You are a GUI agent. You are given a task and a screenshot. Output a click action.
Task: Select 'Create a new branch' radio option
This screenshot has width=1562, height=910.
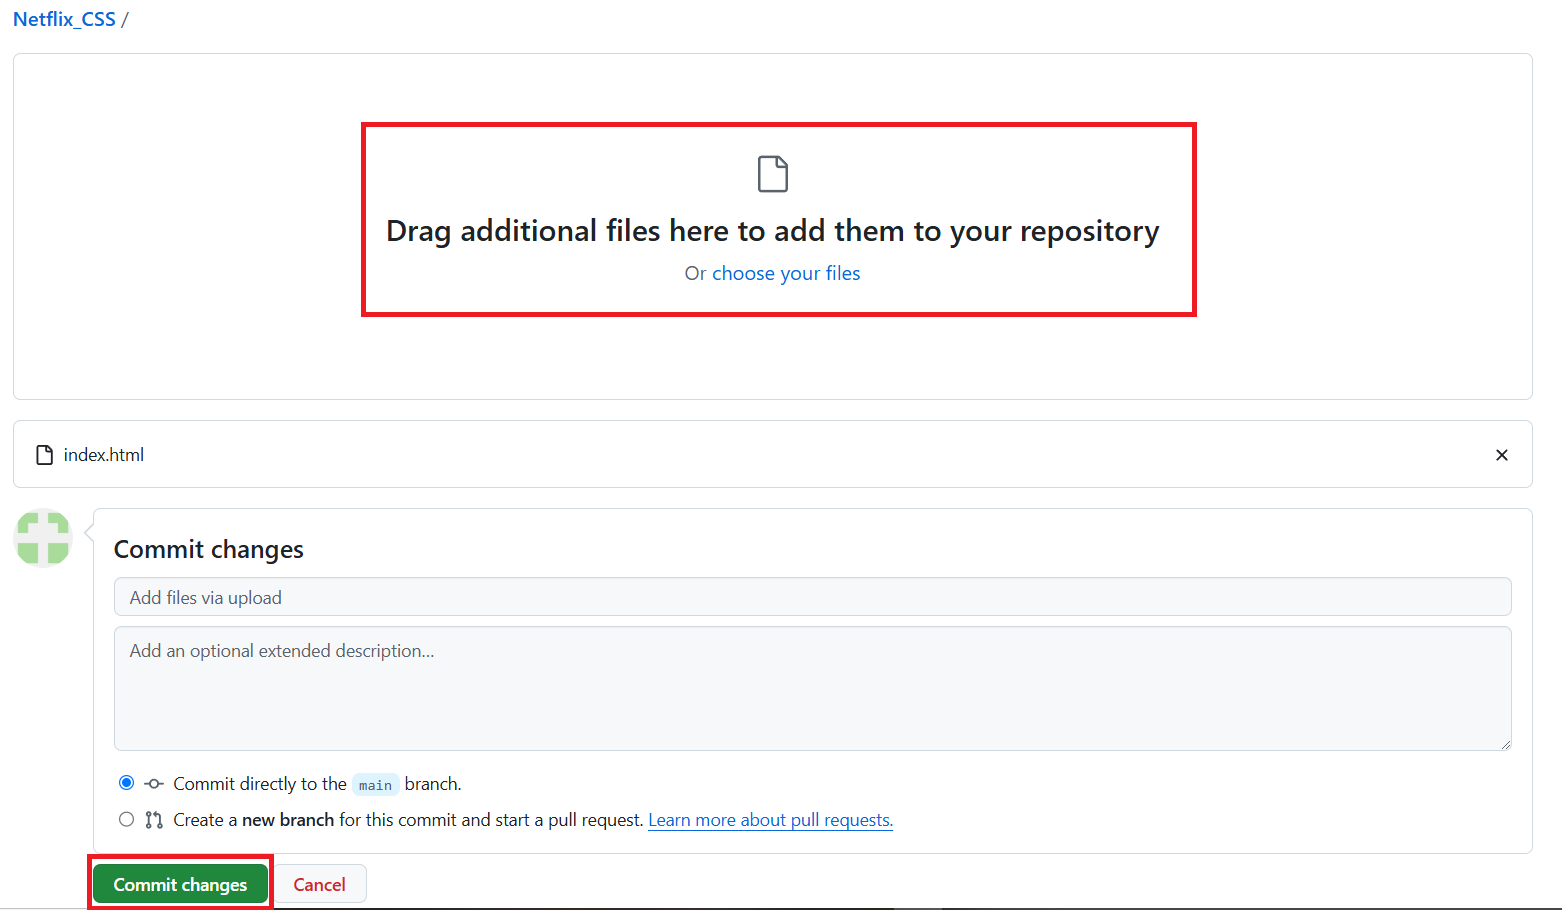coord(126,819)
